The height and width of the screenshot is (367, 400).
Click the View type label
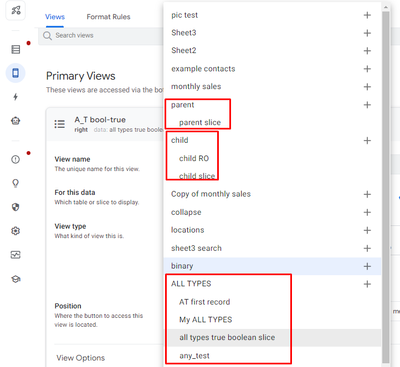(70, 226)
